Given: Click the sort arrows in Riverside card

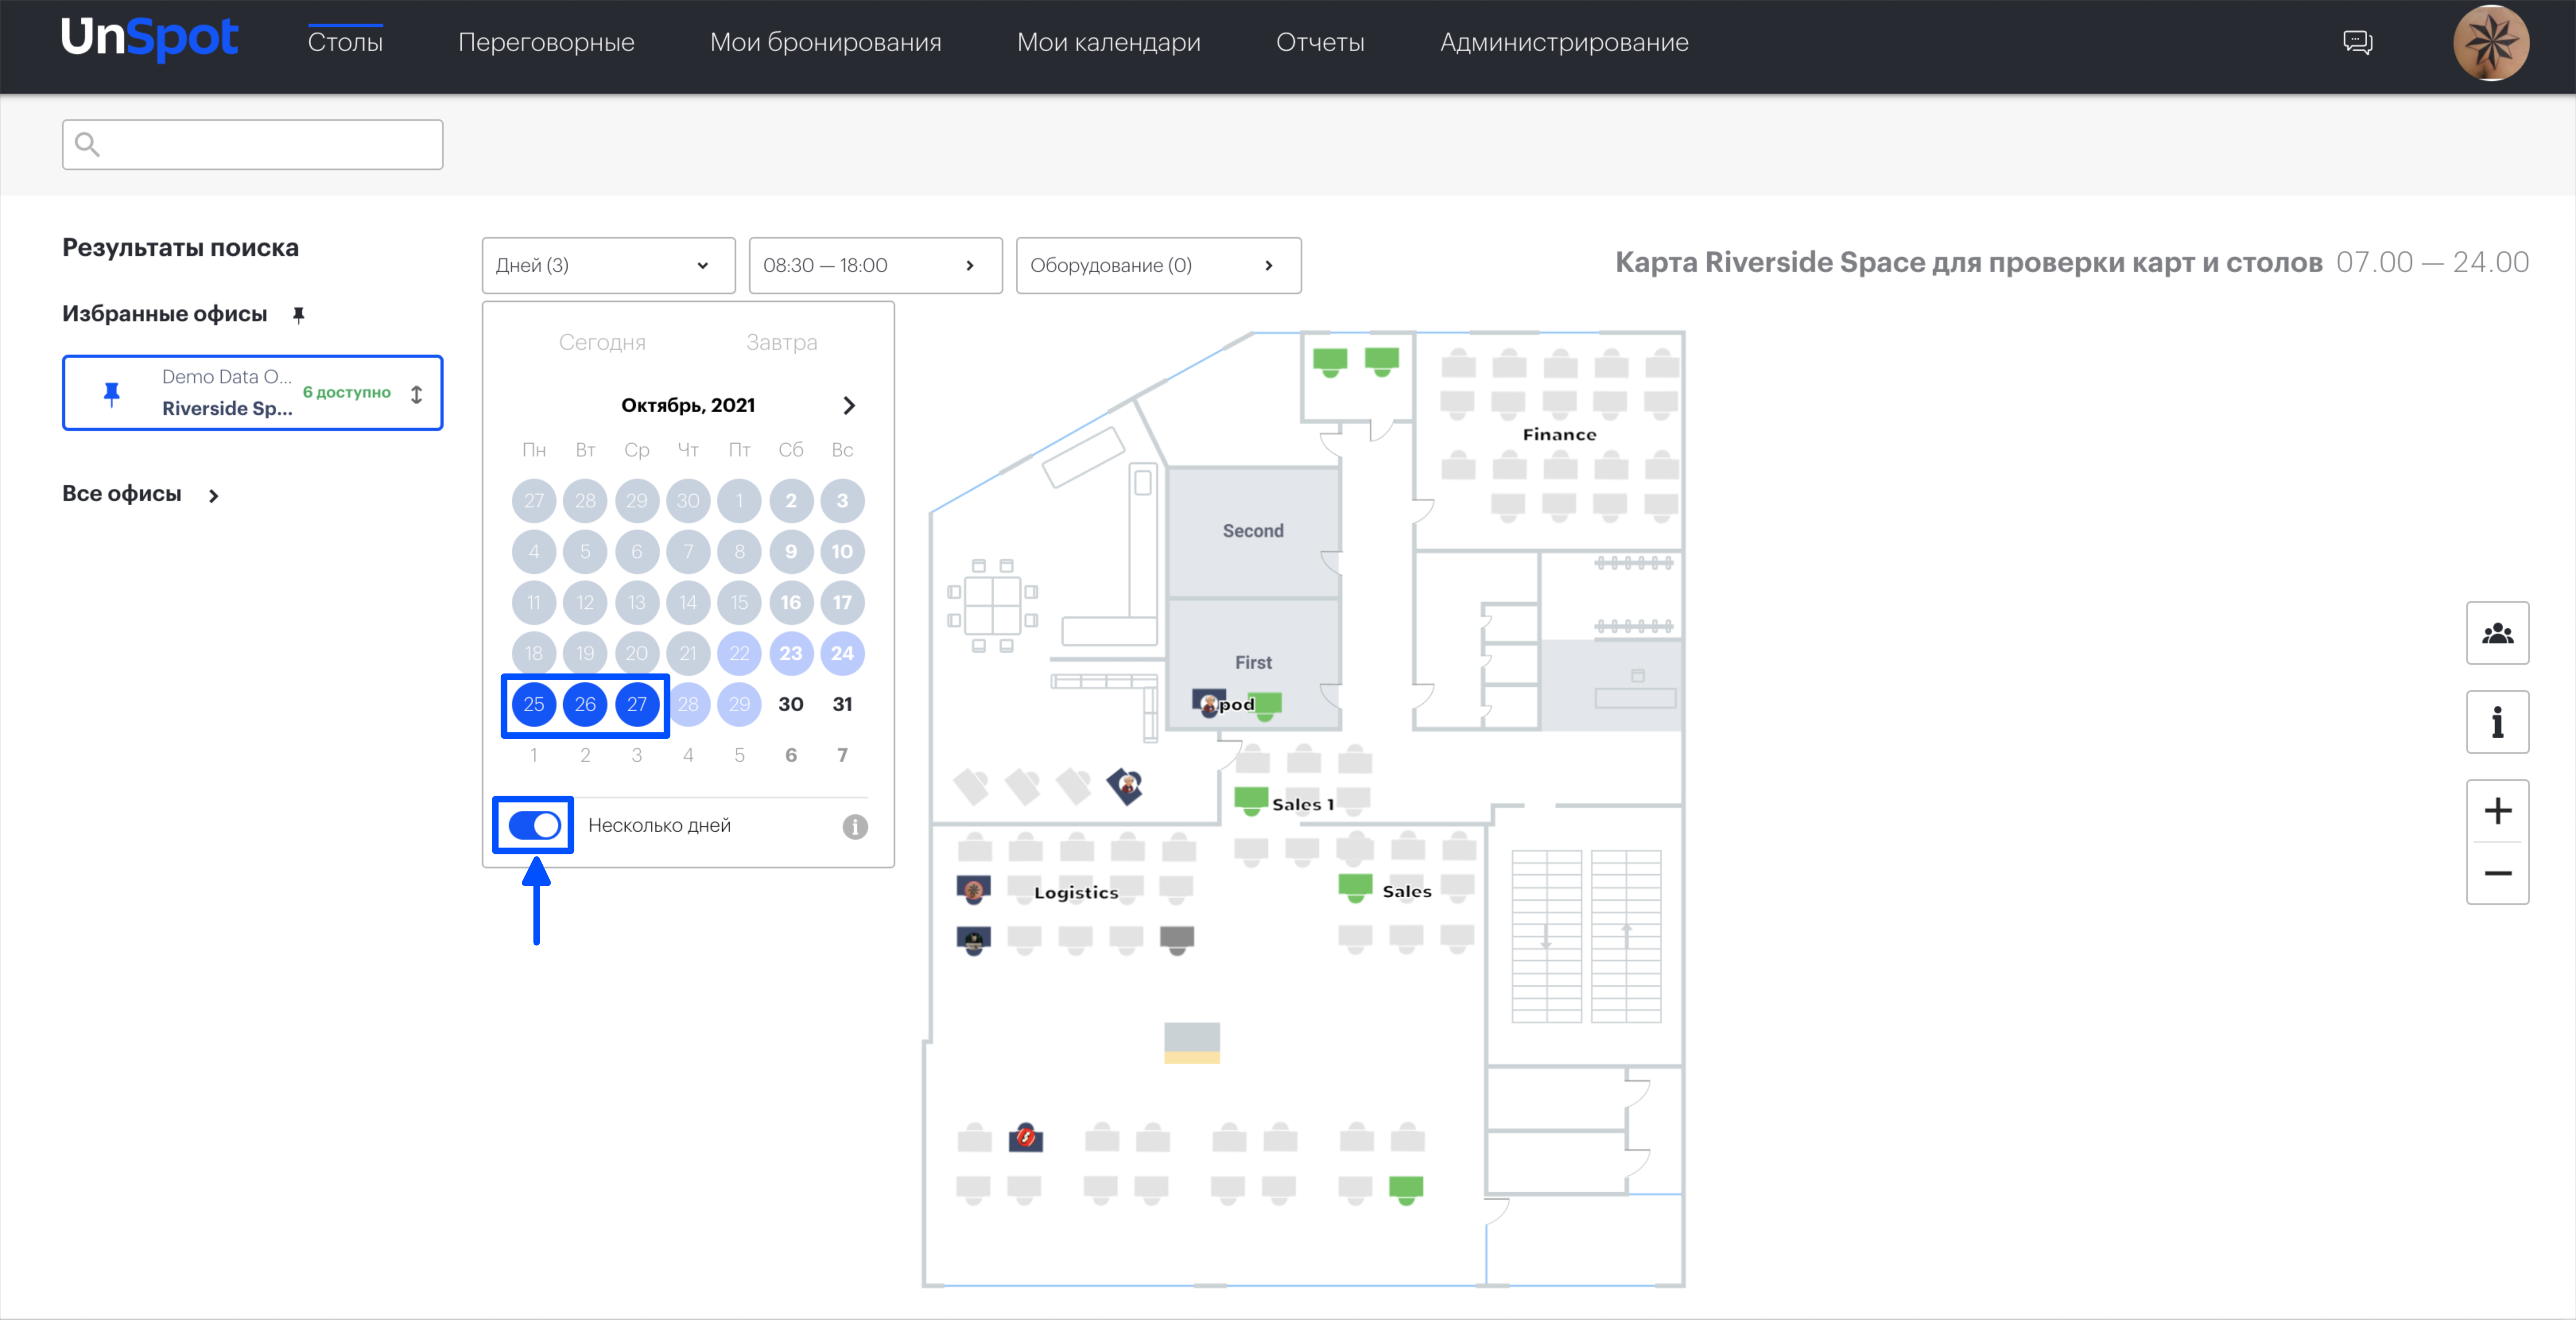Looking at the screenshot, I should pyautogui.click(x=417, y=394).
